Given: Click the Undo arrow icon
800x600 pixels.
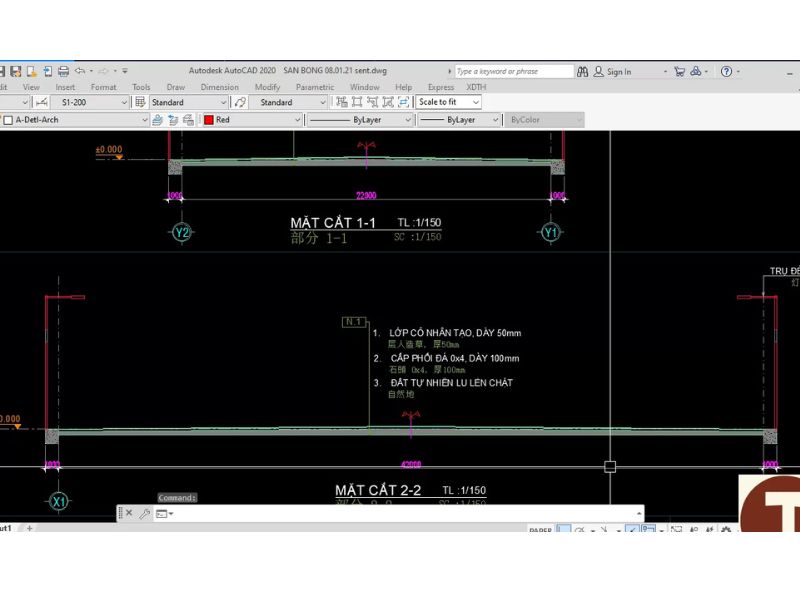Looking at the screenshot, I should [x=80, y=70].
